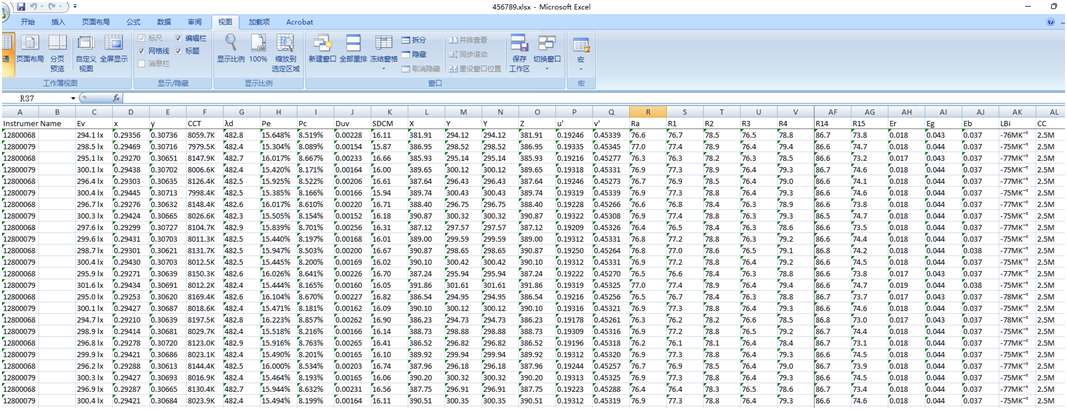Click the Split button (拆分)
This screenshot has width=1067, height=410.
pyautogui.click(x=412, y=39)
